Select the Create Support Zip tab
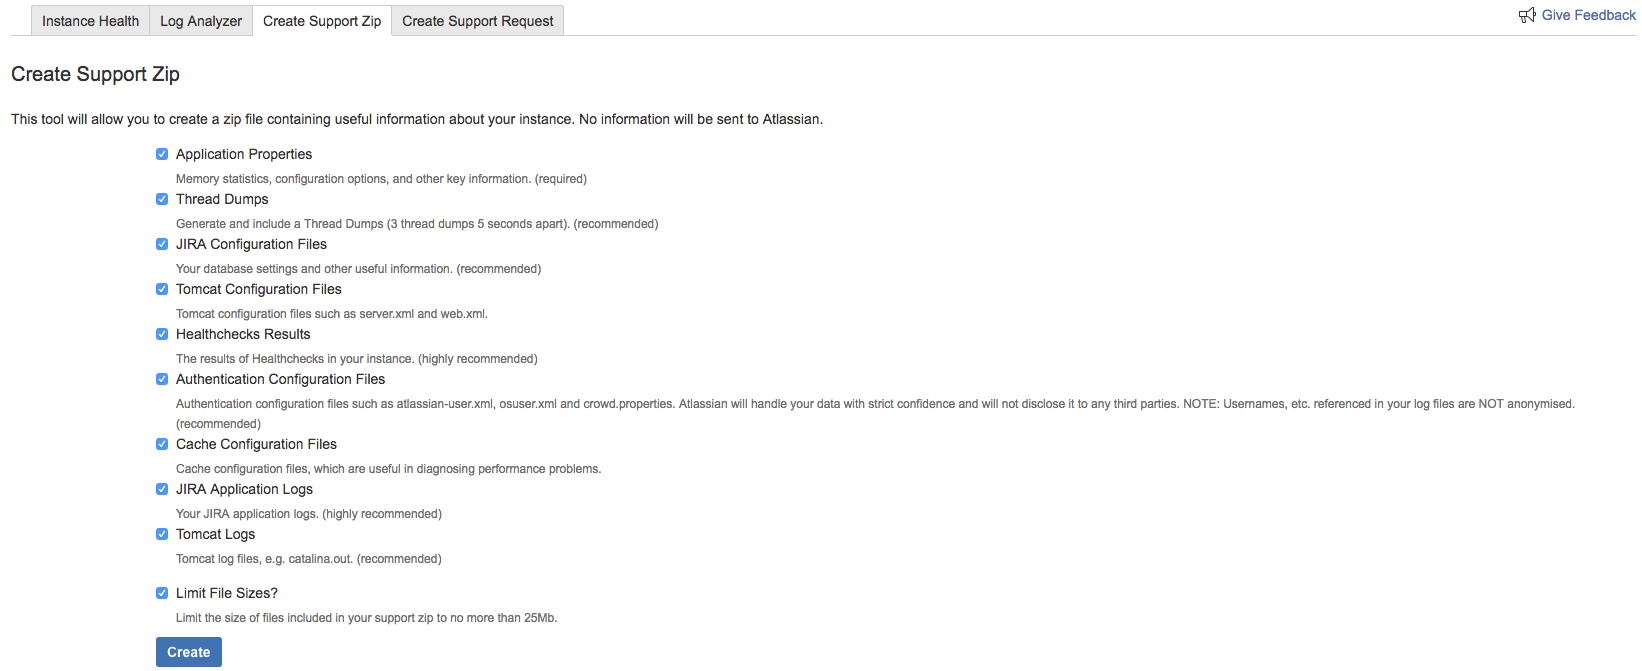Viewport: 1642px width, 671px height. pyautogui.click(x=322, y=21)
